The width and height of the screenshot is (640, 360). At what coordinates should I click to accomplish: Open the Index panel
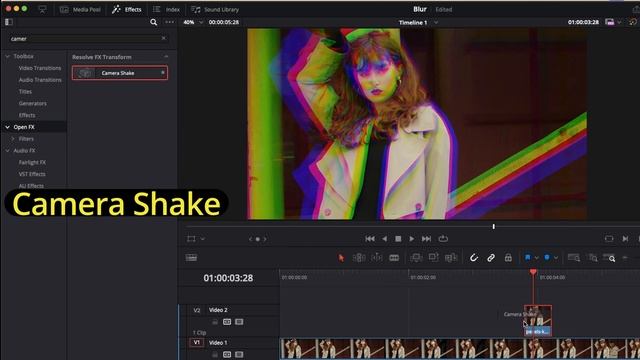(166, 9)
